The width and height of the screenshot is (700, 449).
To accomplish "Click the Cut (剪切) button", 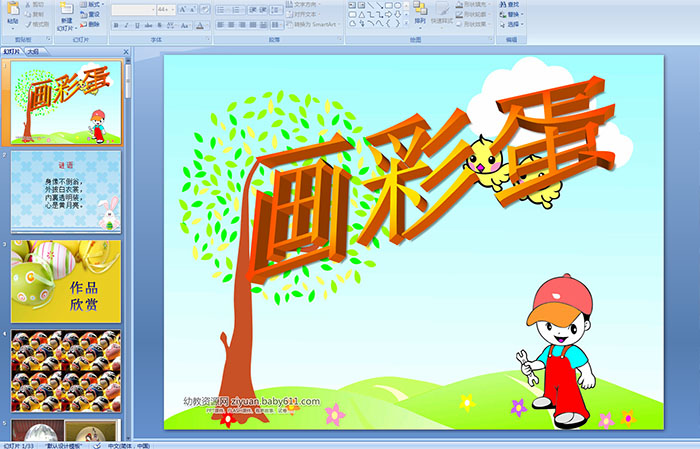I will tap(34, 5).
